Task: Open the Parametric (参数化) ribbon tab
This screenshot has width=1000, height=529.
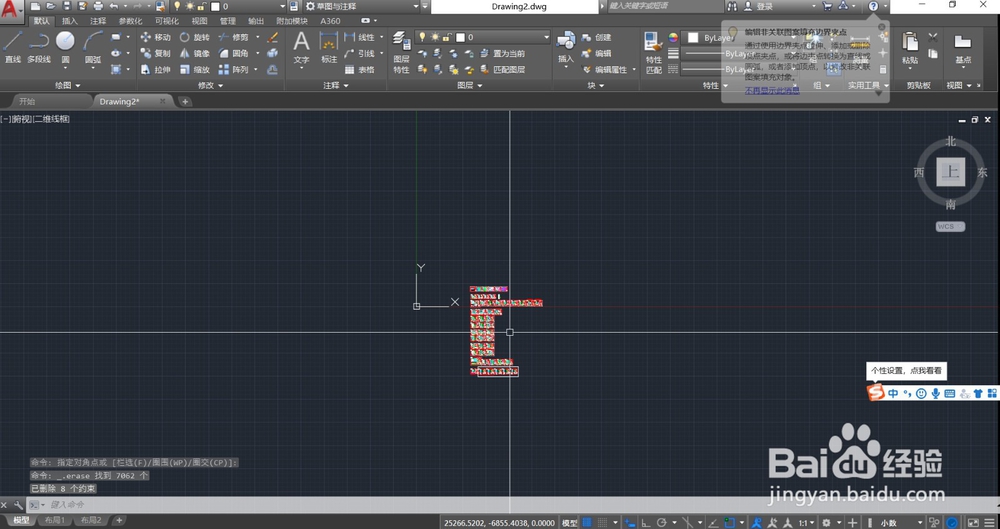Action: coord(131,21)
